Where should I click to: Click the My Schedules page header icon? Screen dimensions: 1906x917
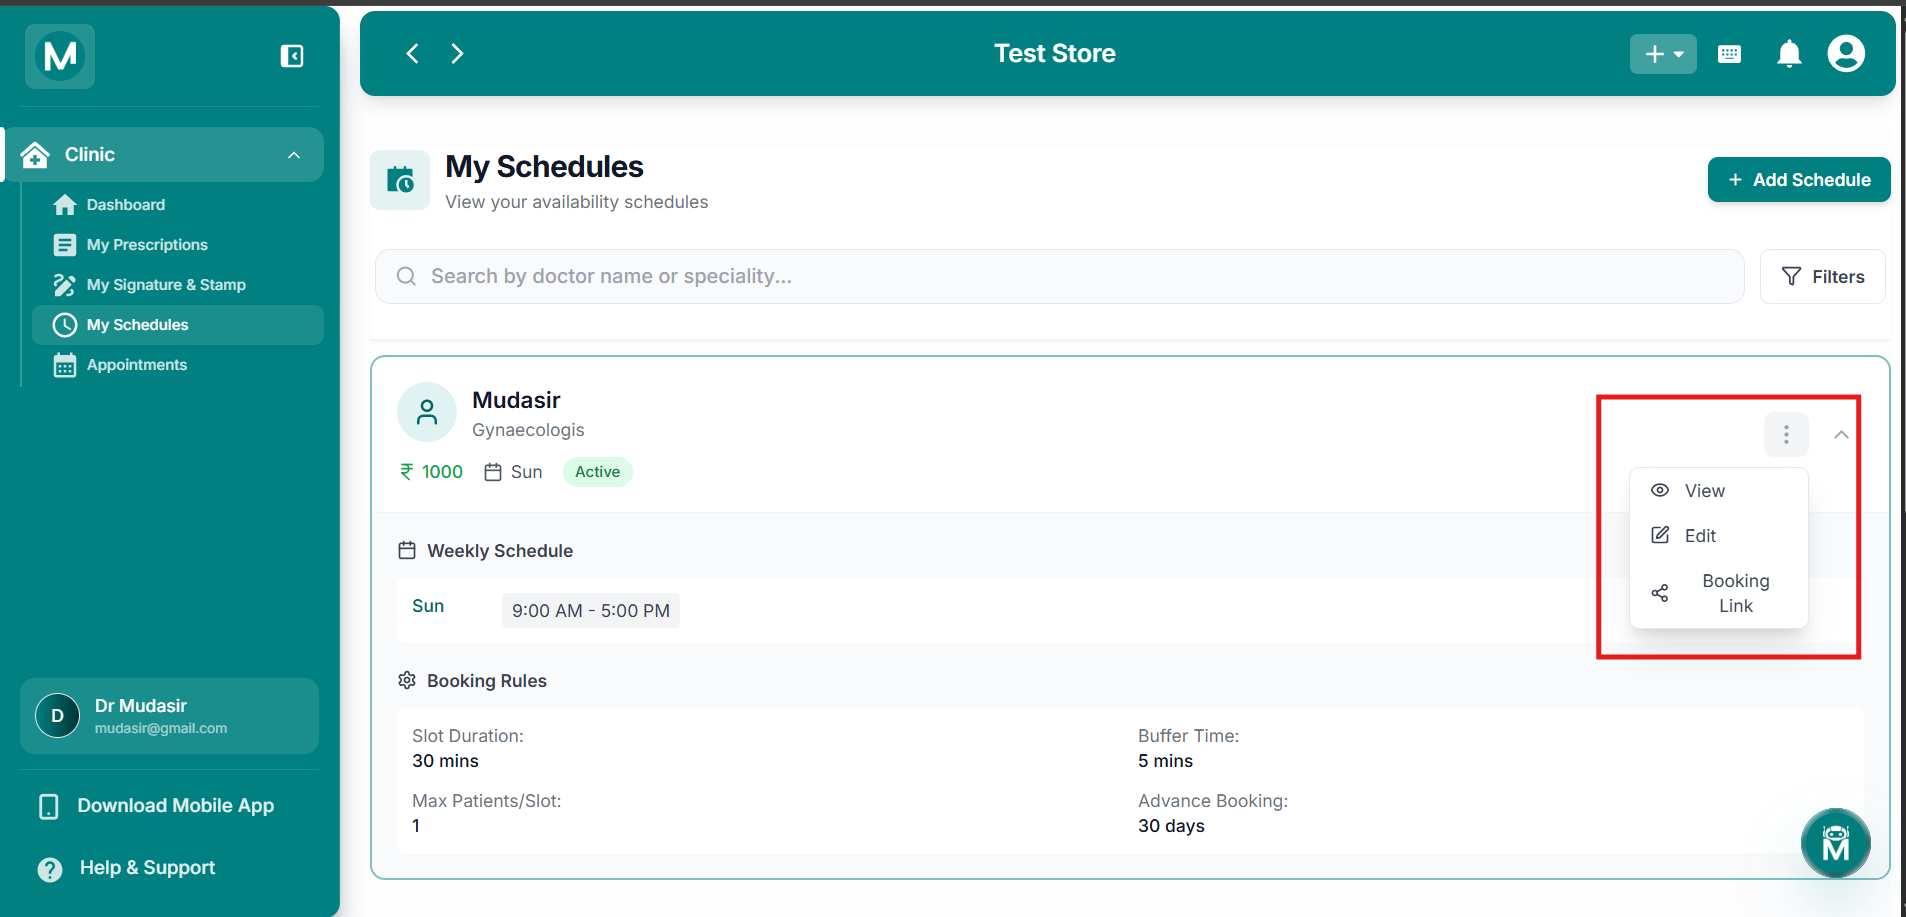[400, 180]
